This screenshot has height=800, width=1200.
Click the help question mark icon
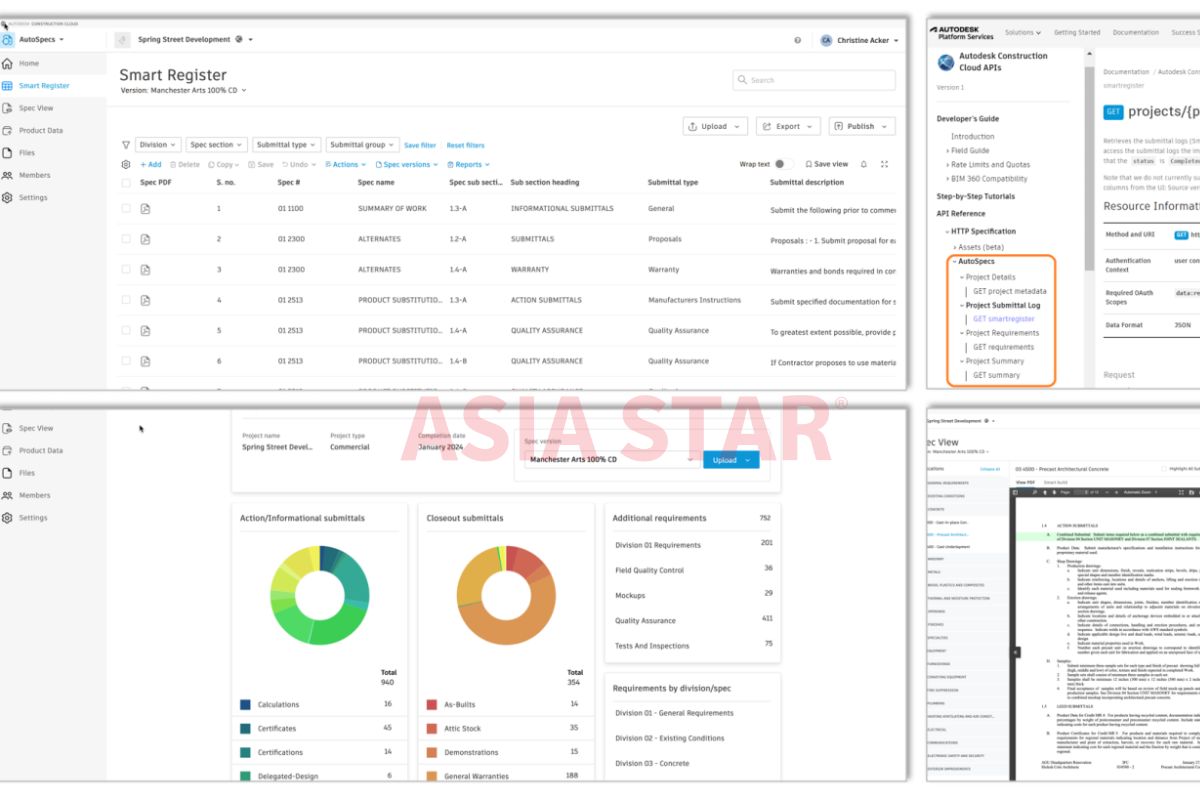point(797,40)
